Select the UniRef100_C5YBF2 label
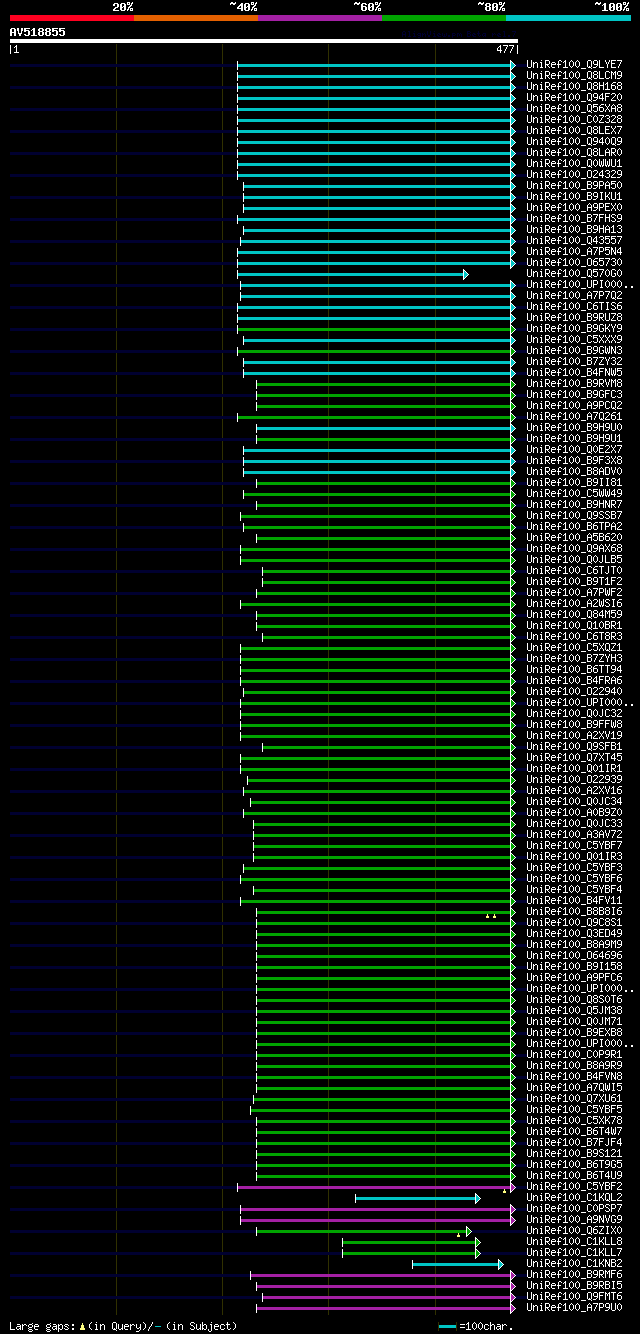The image size is (640, 1334). point(574,1187)
